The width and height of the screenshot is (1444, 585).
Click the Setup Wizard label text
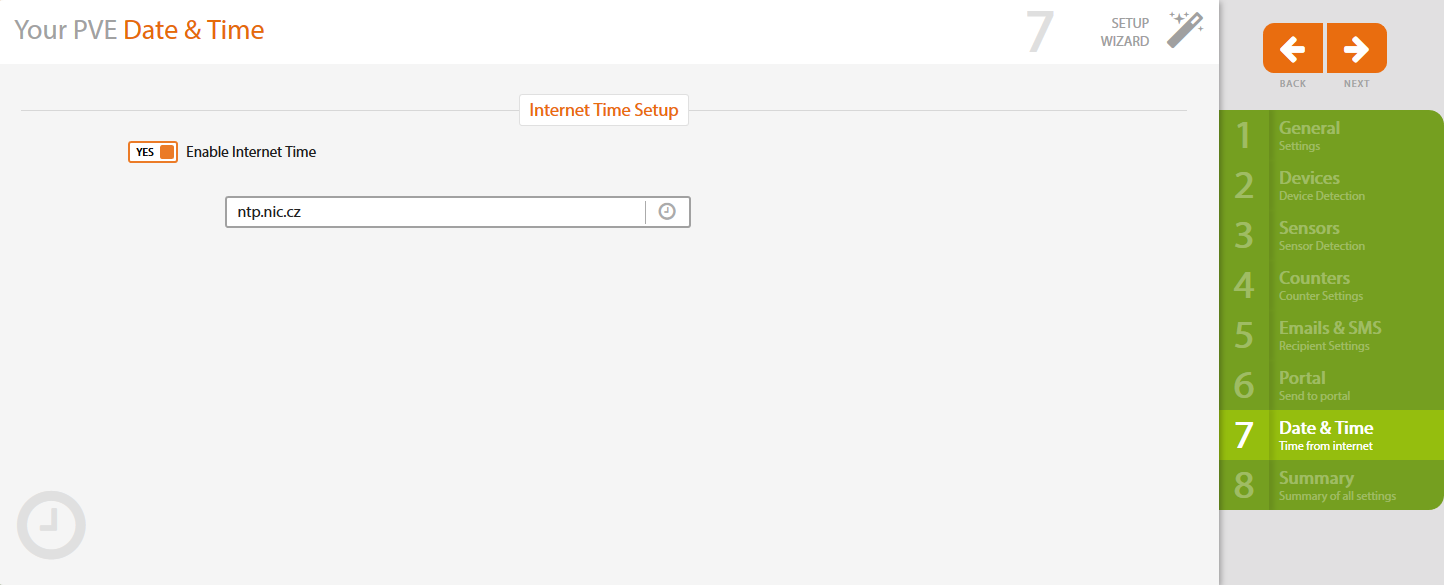pos(1125,32)
